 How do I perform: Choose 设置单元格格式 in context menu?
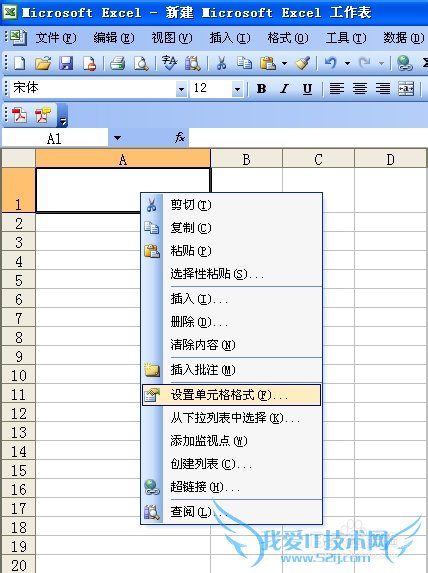(231, 395)
